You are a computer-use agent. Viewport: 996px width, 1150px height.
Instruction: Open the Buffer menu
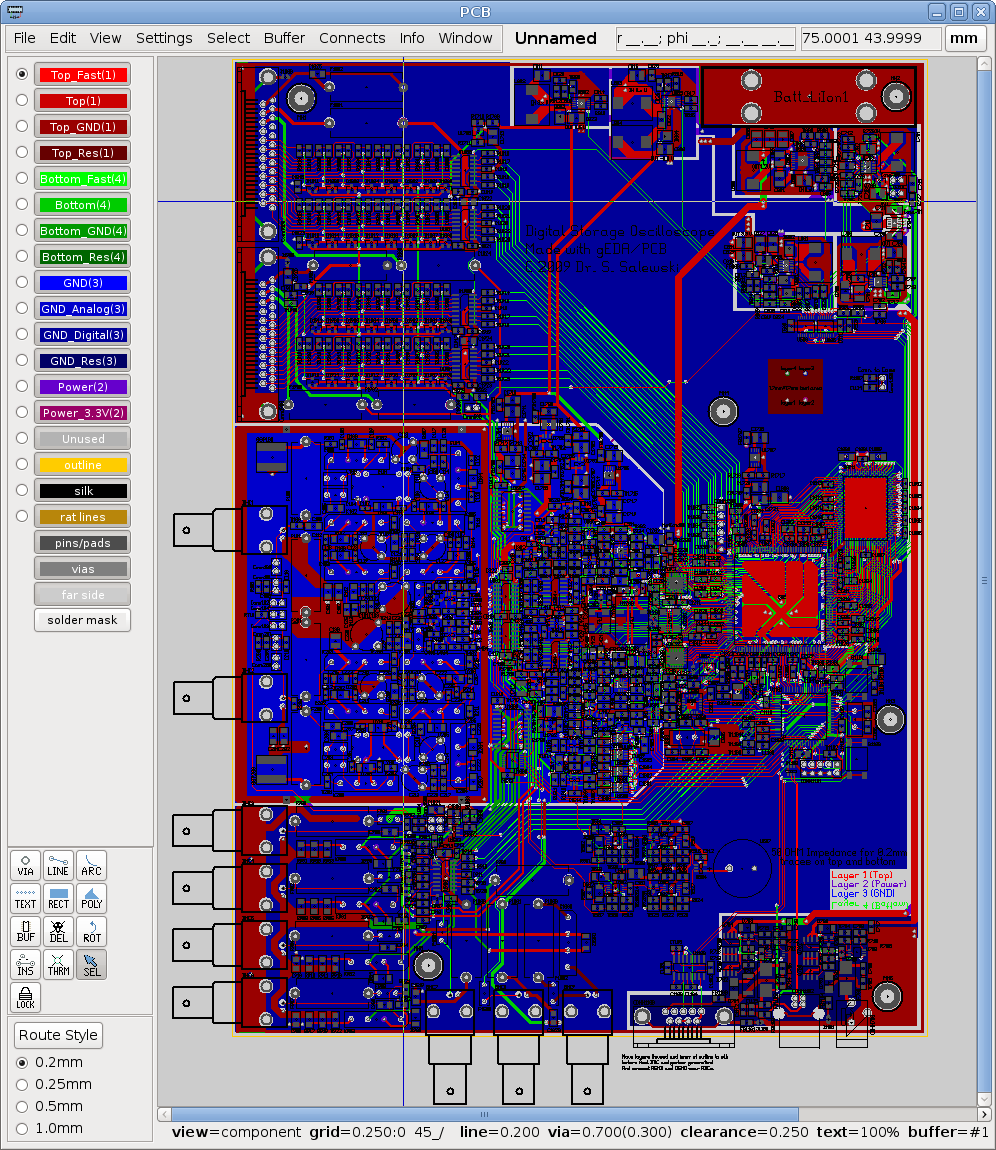pos(284,38)
